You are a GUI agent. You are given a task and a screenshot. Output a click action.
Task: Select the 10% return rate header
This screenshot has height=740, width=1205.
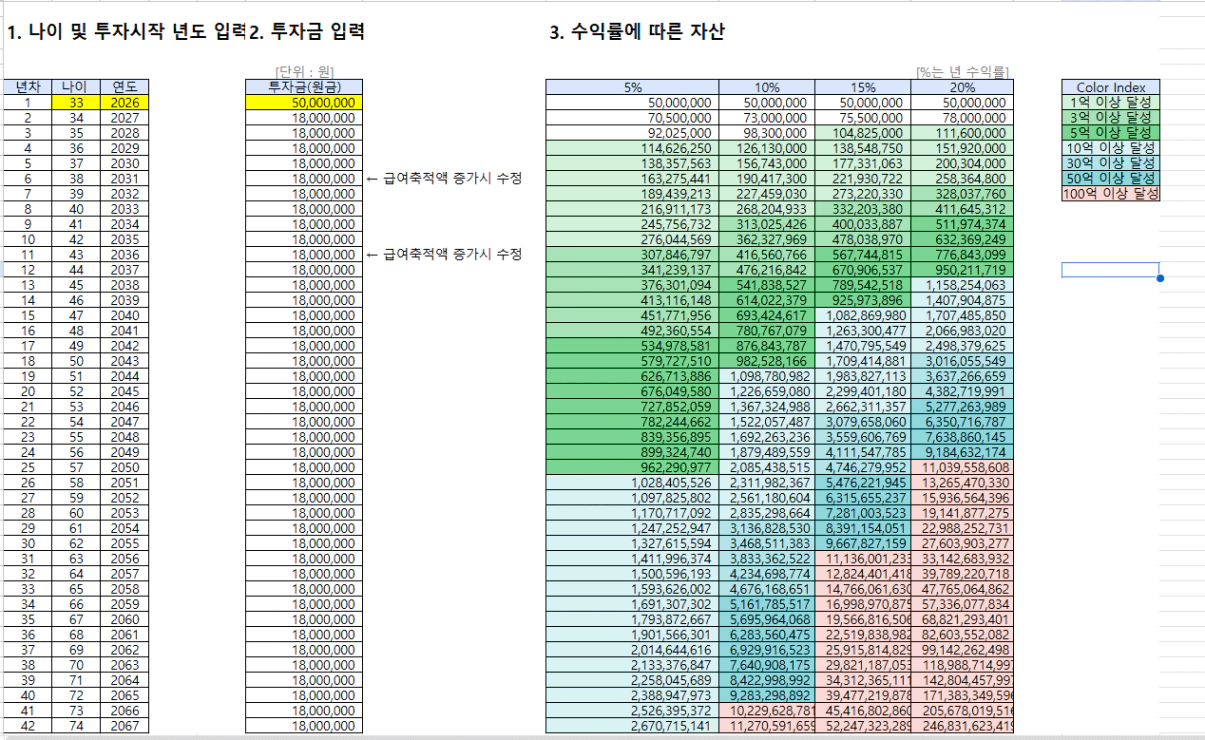(x=767, y=87)
